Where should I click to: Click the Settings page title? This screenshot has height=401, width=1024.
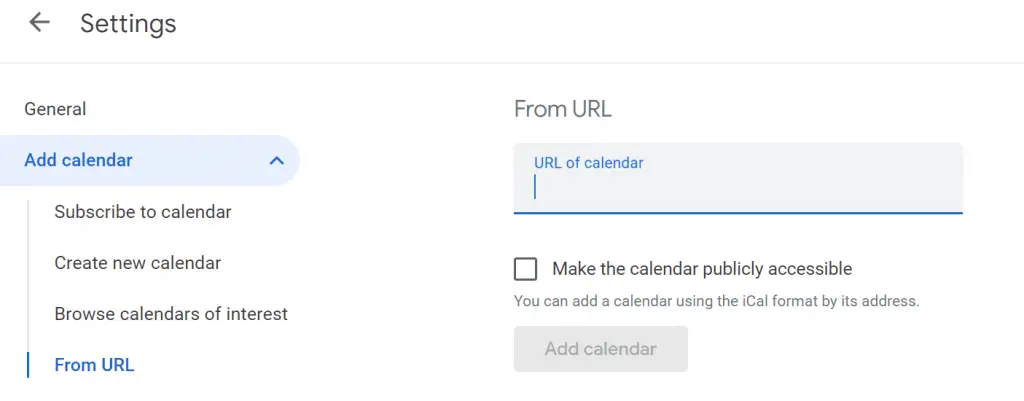[128, 24]
